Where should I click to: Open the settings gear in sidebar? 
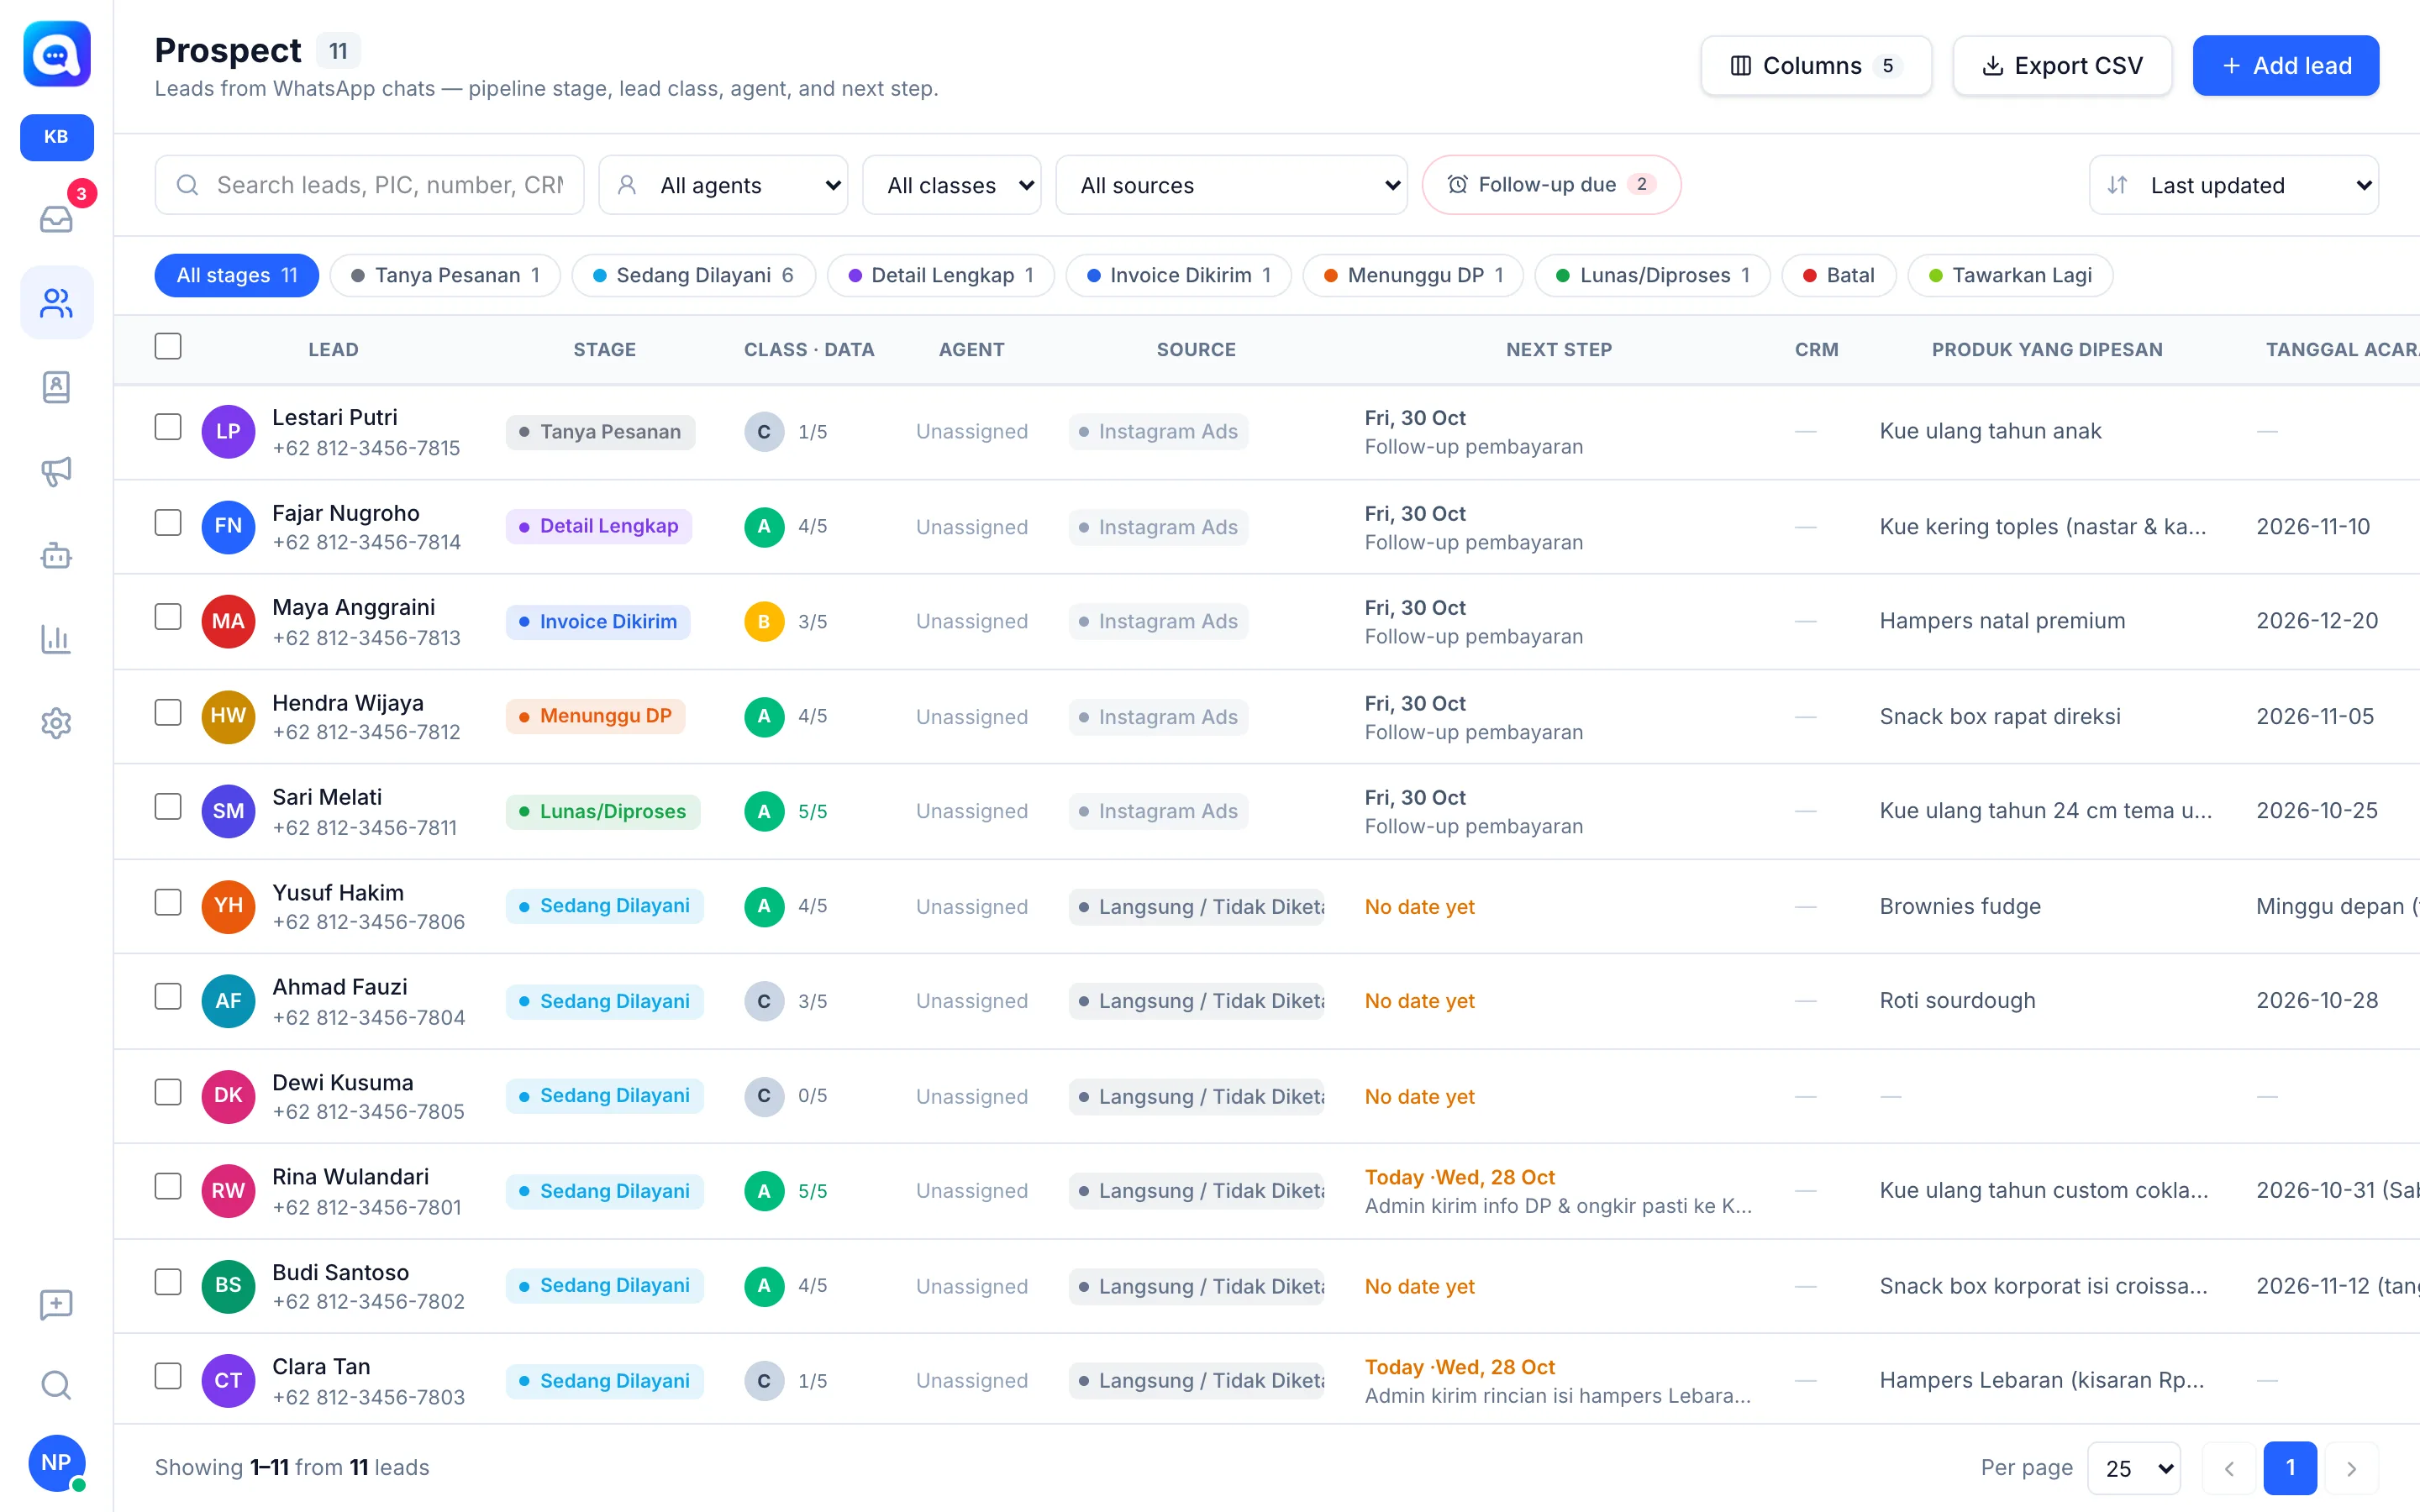point(56,723)
